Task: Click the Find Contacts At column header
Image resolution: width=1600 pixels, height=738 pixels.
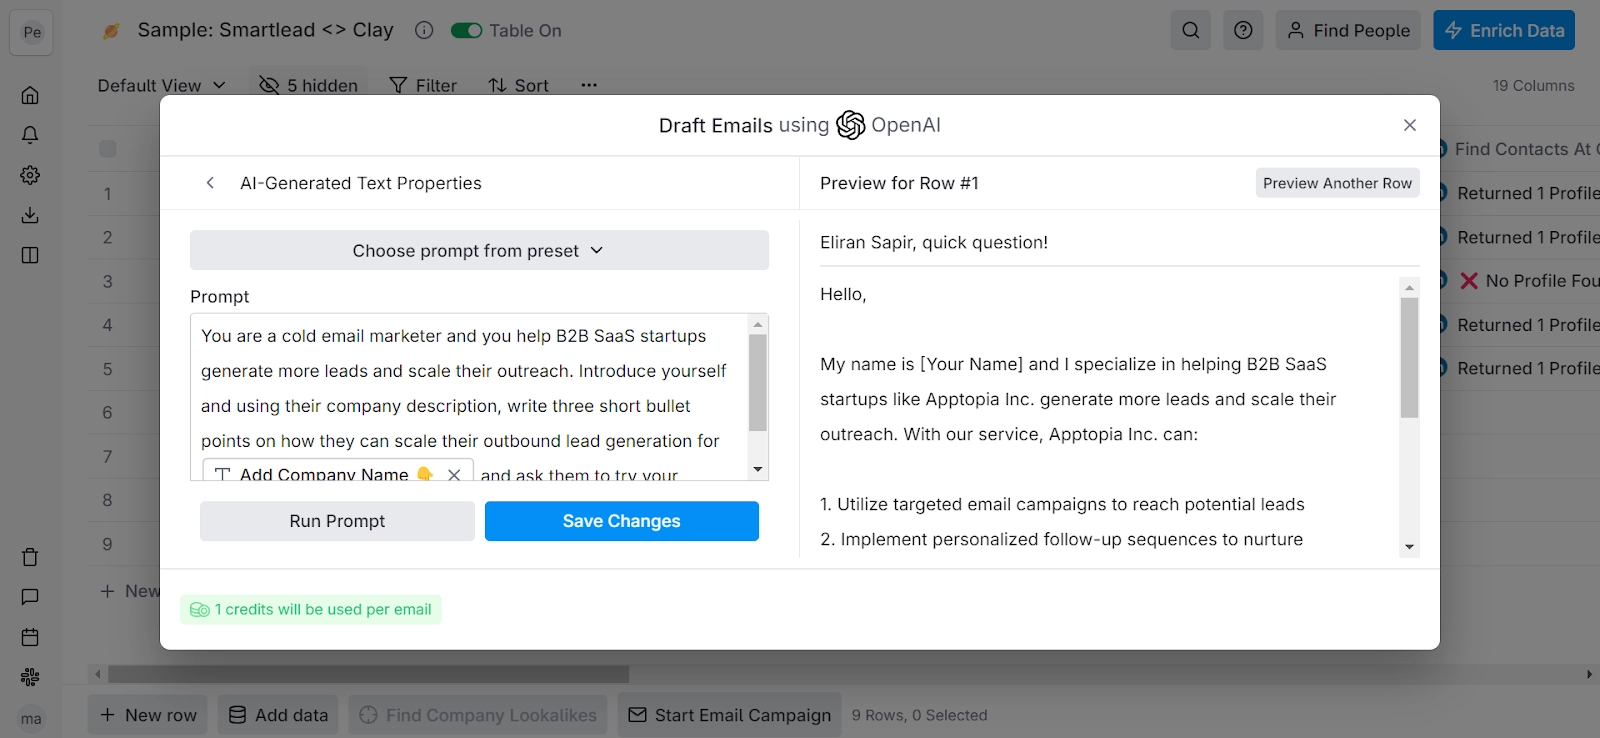Action: tap(1520, 149)
